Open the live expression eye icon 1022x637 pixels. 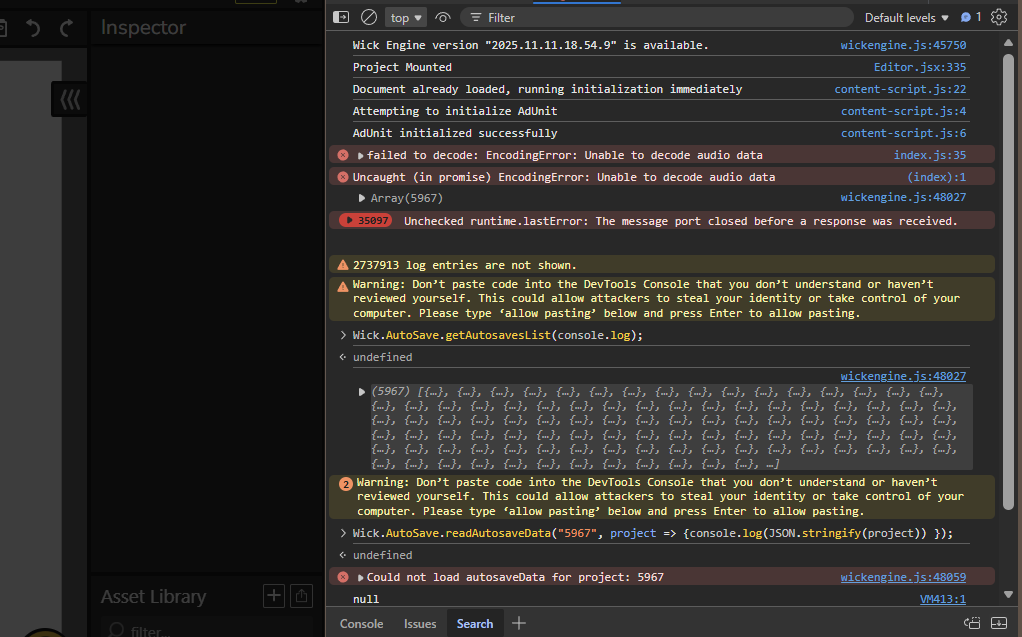[x=443, y=17]
